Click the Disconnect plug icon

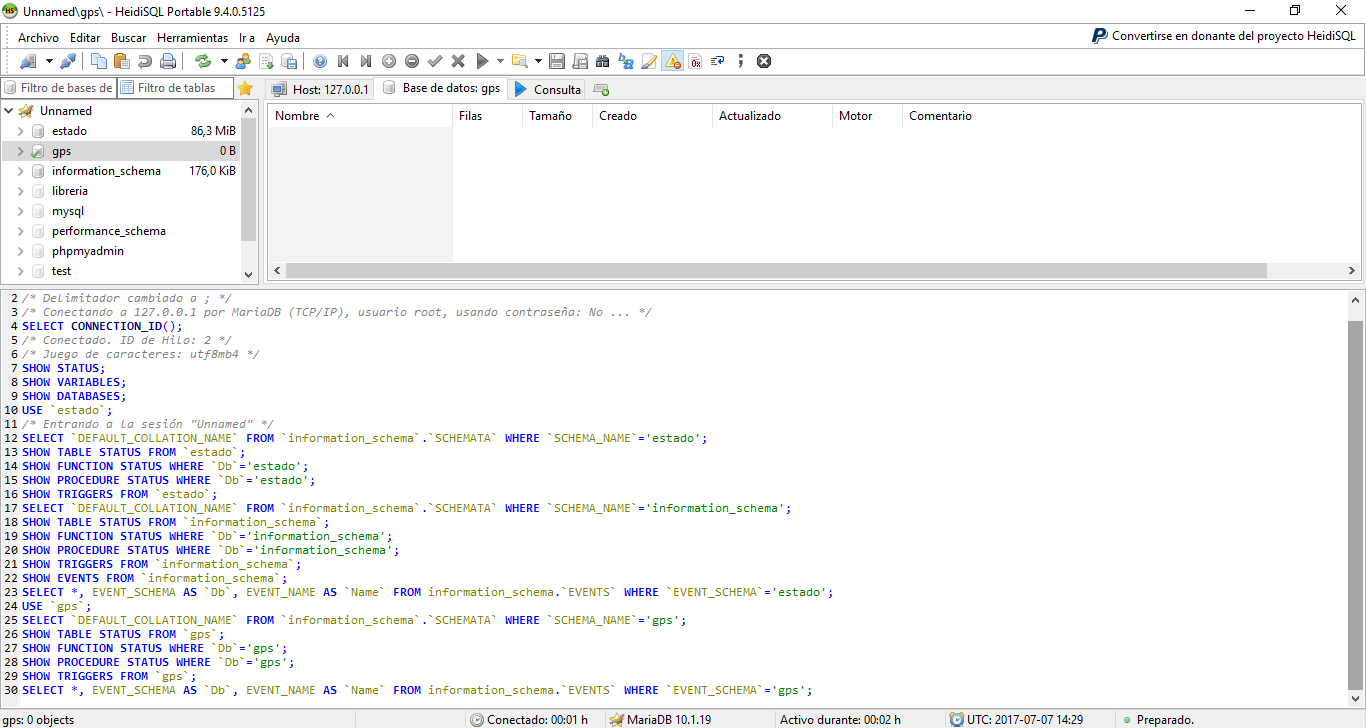(x=66, y=60)
